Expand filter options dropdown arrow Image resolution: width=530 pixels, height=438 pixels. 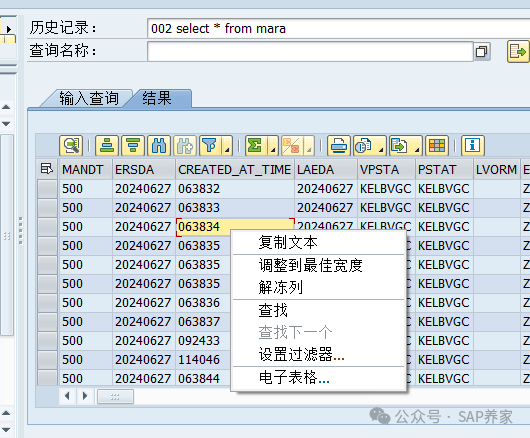click(227, 146)
